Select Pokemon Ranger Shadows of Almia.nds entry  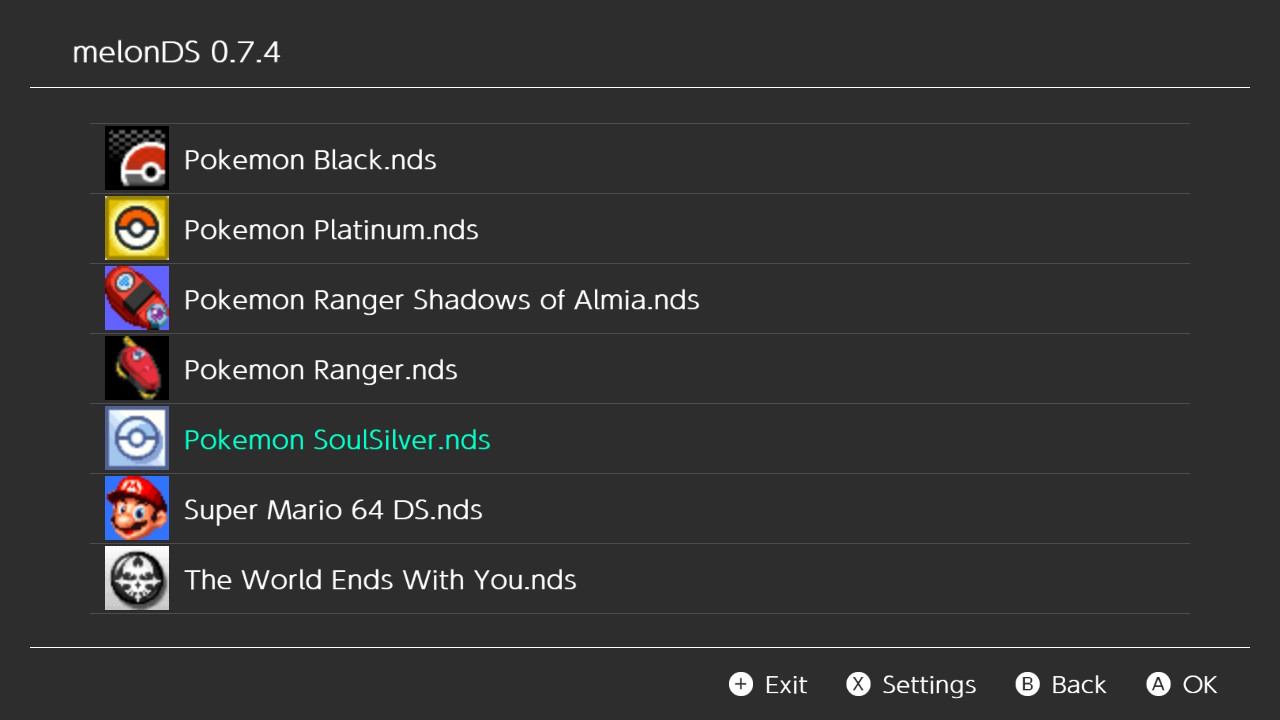tap(441, 300)
